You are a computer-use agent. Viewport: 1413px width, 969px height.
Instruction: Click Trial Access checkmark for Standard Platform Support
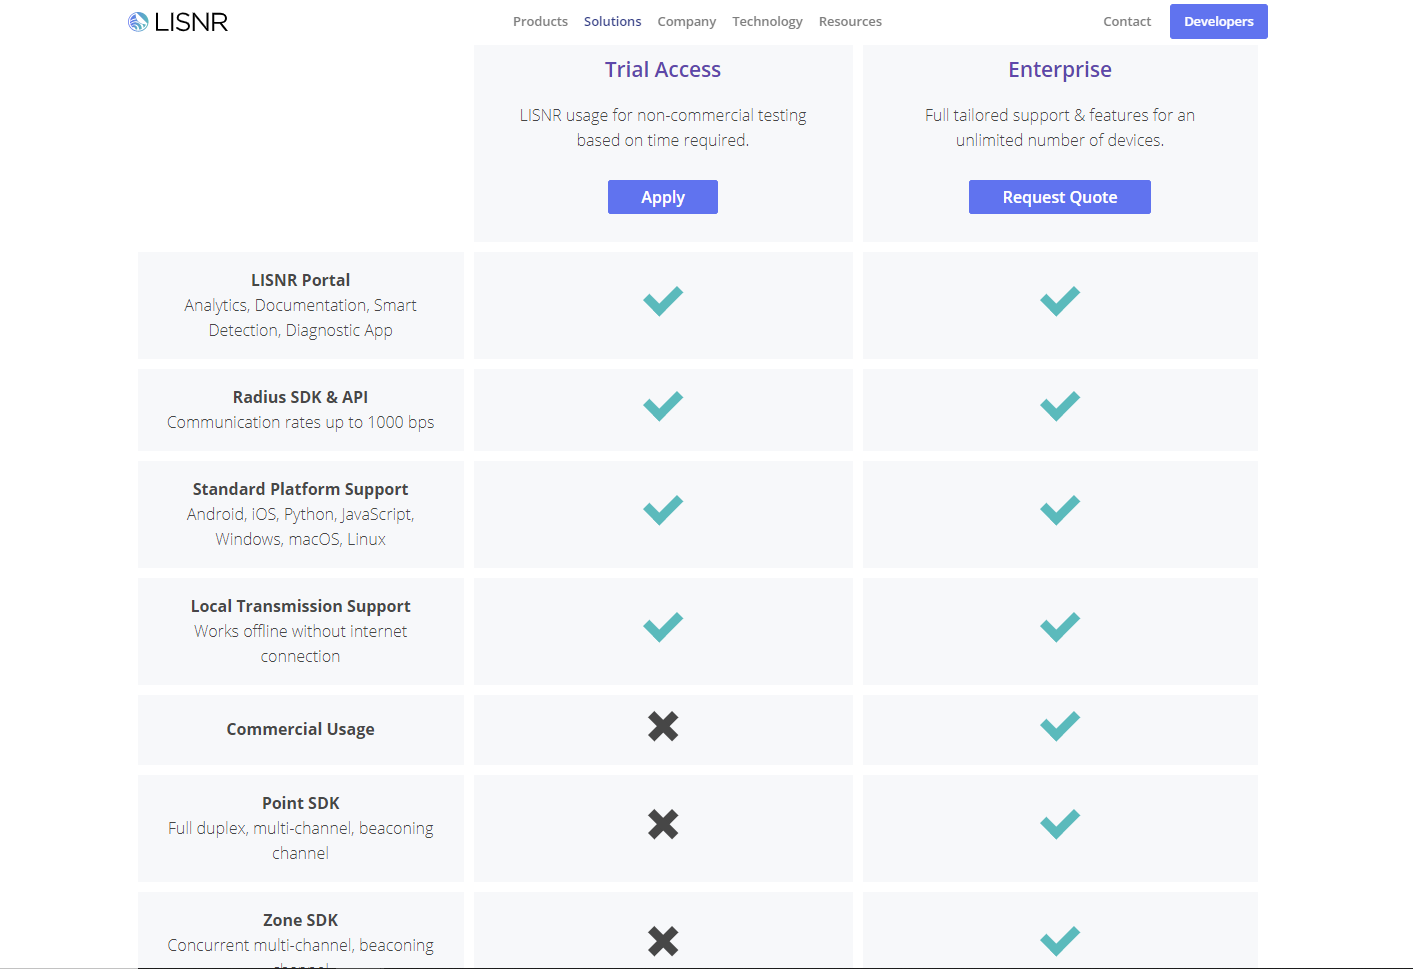pos(663,510)
